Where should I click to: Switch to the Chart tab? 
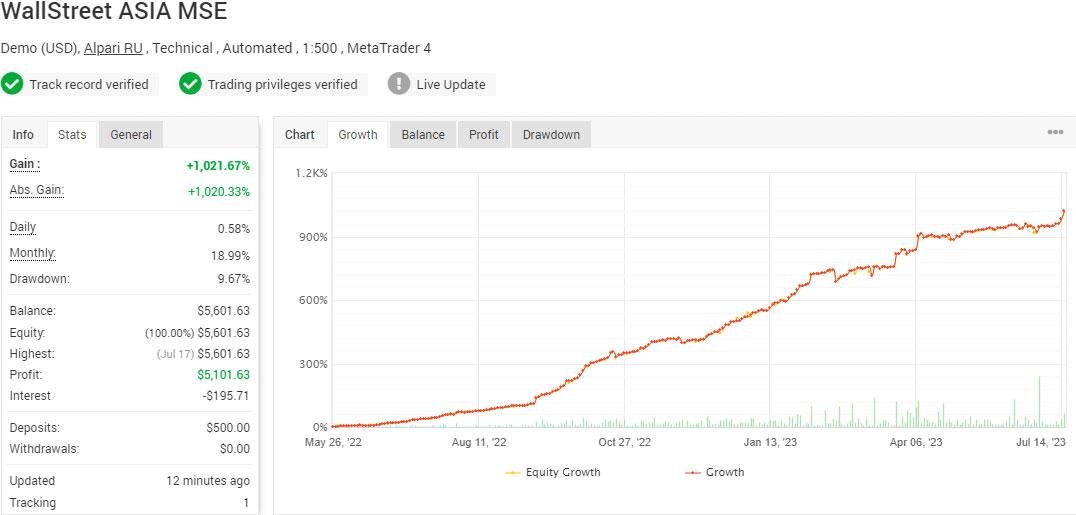coord(300,135)
